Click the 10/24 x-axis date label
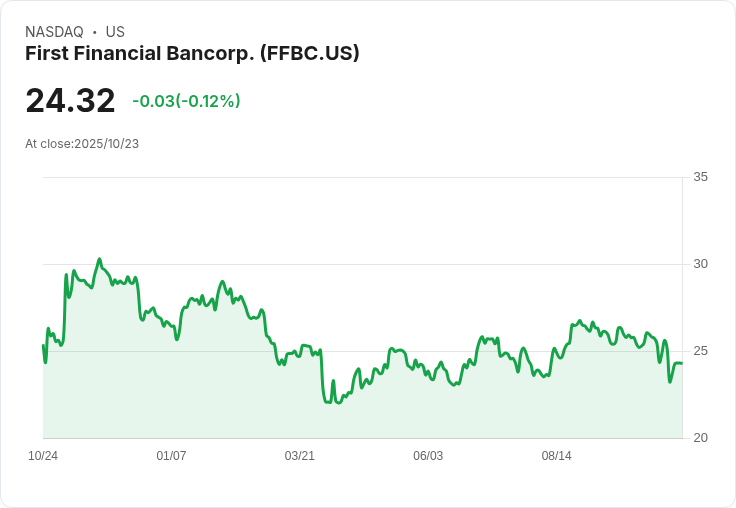Screen dimensions: 736x508 [43, 456]
